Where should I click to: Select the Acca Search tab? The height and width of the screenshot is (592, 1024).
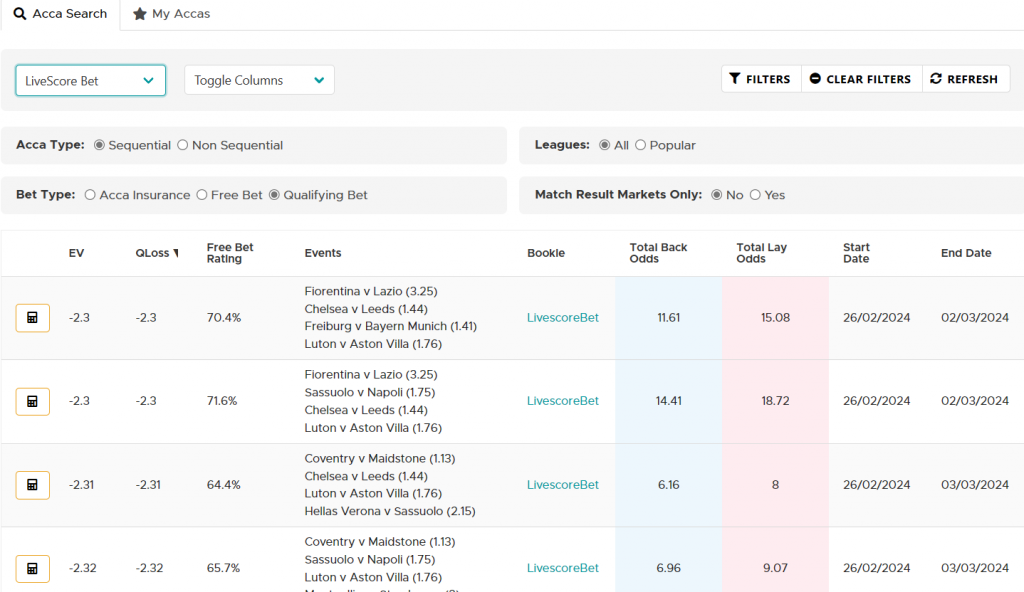(60, 14)
